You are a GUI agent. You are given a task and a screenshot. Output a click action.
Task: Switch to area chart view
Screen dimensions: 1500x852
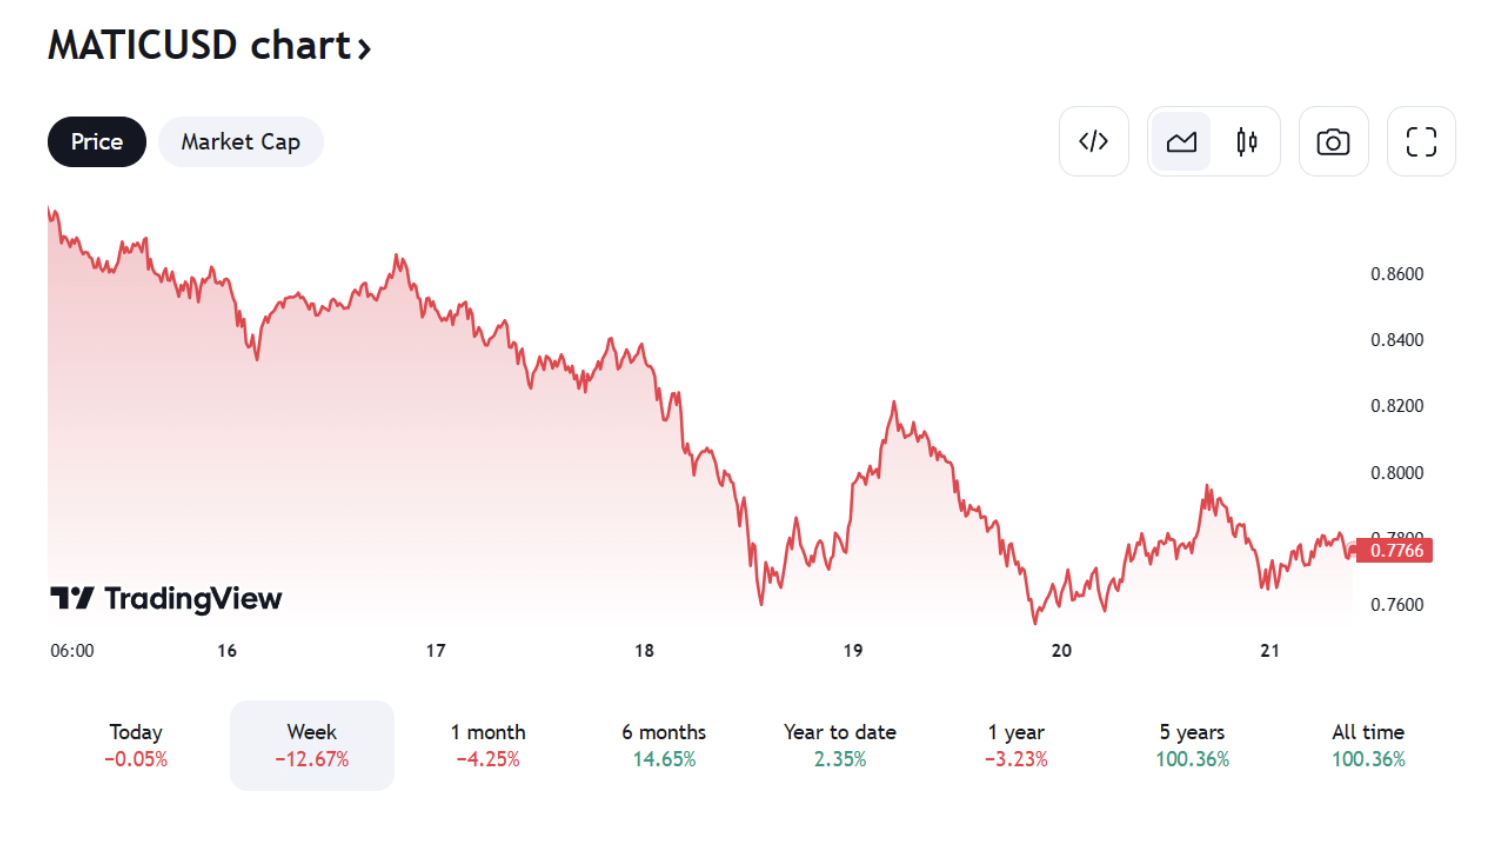pos(1181,142)
